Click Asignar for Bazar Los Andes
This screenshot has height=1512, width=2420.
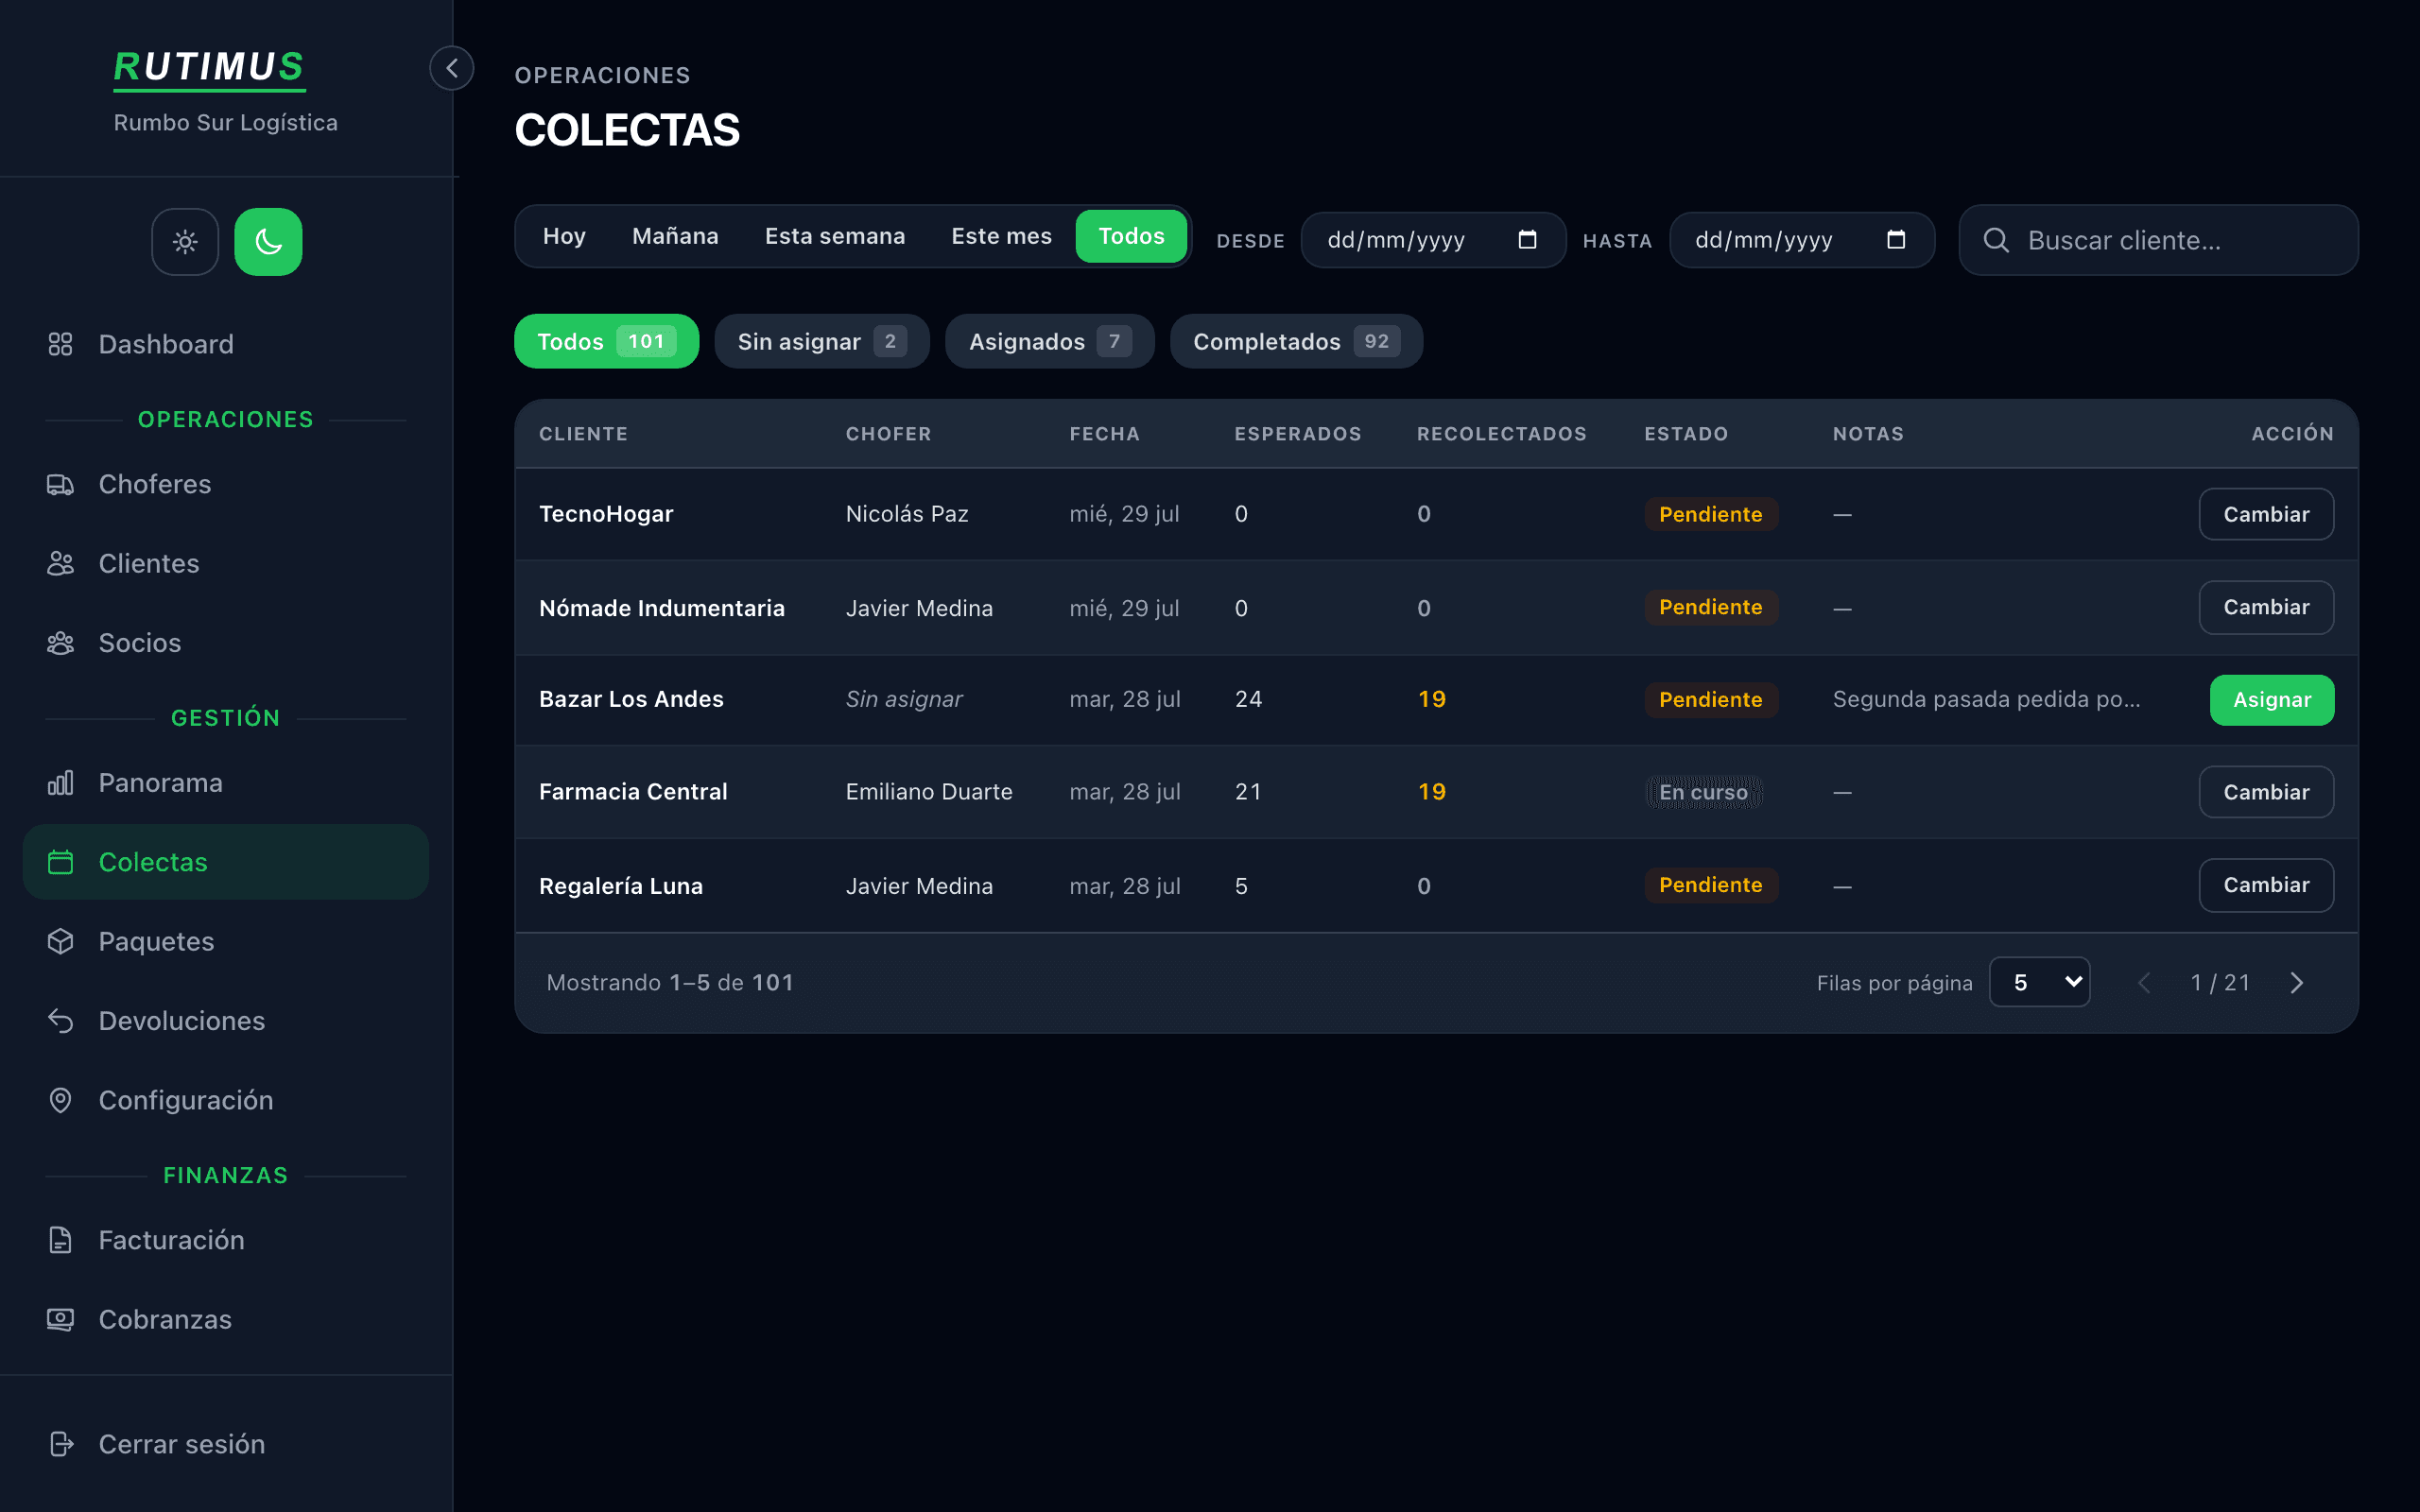pos(2272,700)
